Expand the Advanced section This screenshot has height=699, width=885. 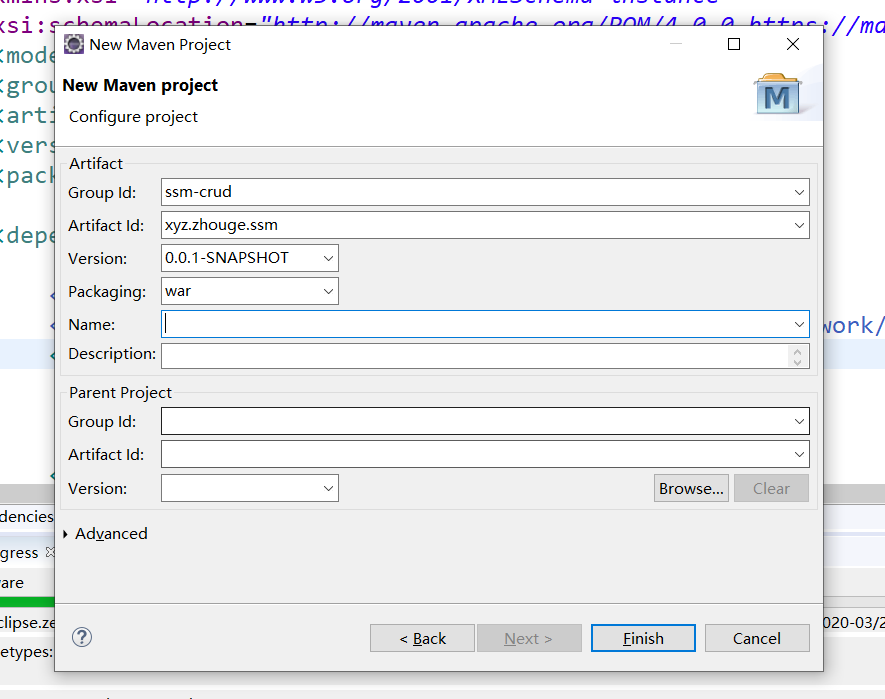pyautogui.click(x=65, y=534)
